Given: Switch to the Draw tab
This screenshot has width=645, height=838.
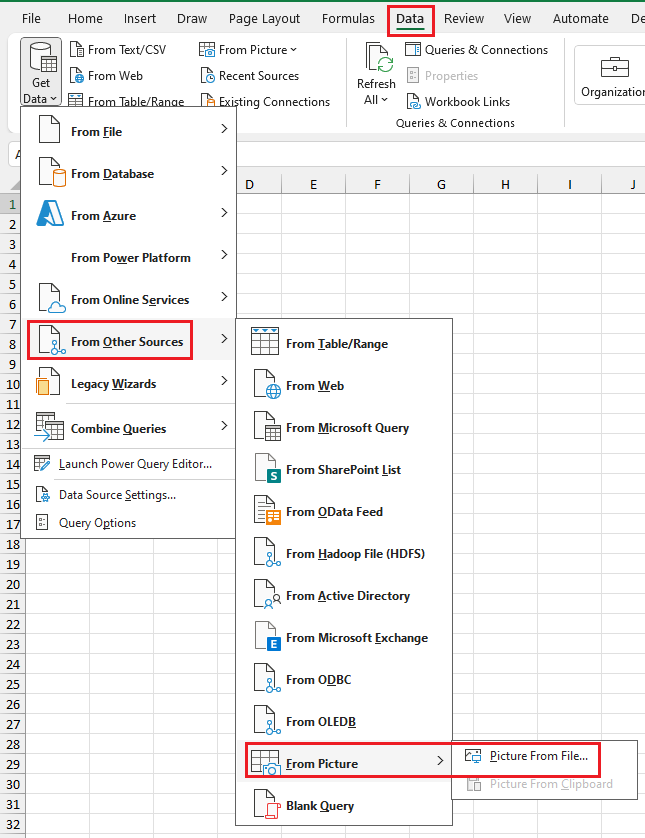Looking at the screenshot, I should [192, 19].
